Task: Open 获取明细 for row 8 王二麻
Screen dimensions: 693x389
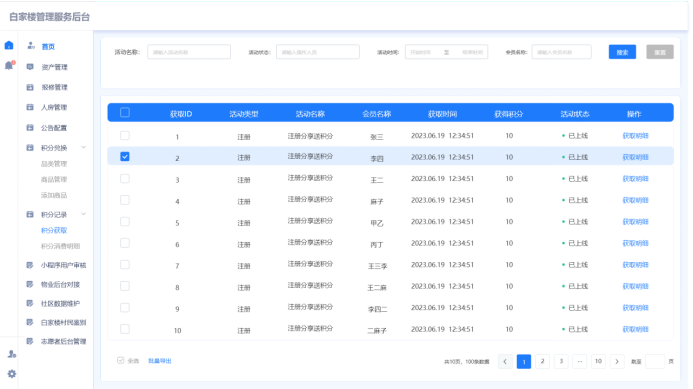Action: [635, 286]
